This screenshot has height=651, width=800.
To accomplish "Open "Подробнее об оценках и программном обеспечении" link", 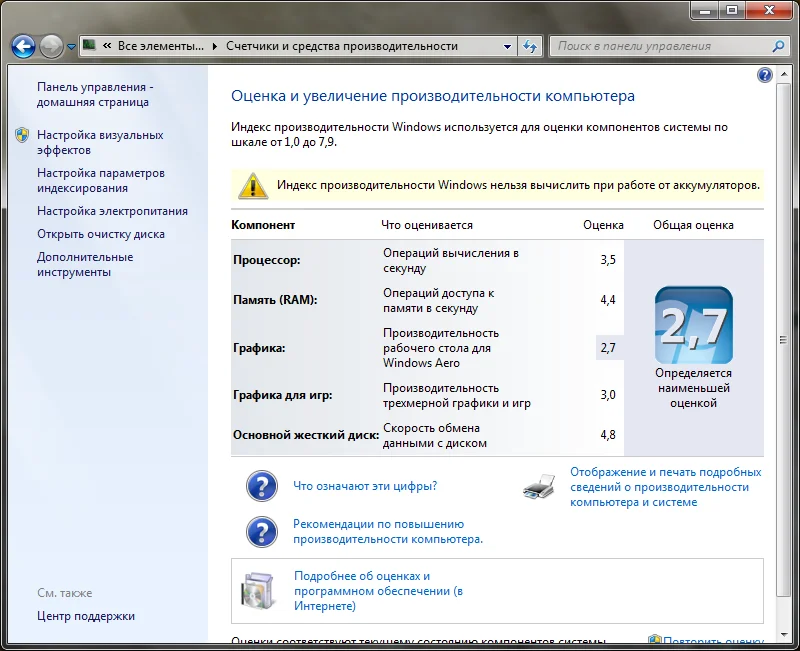I will [x=378, y=591].
